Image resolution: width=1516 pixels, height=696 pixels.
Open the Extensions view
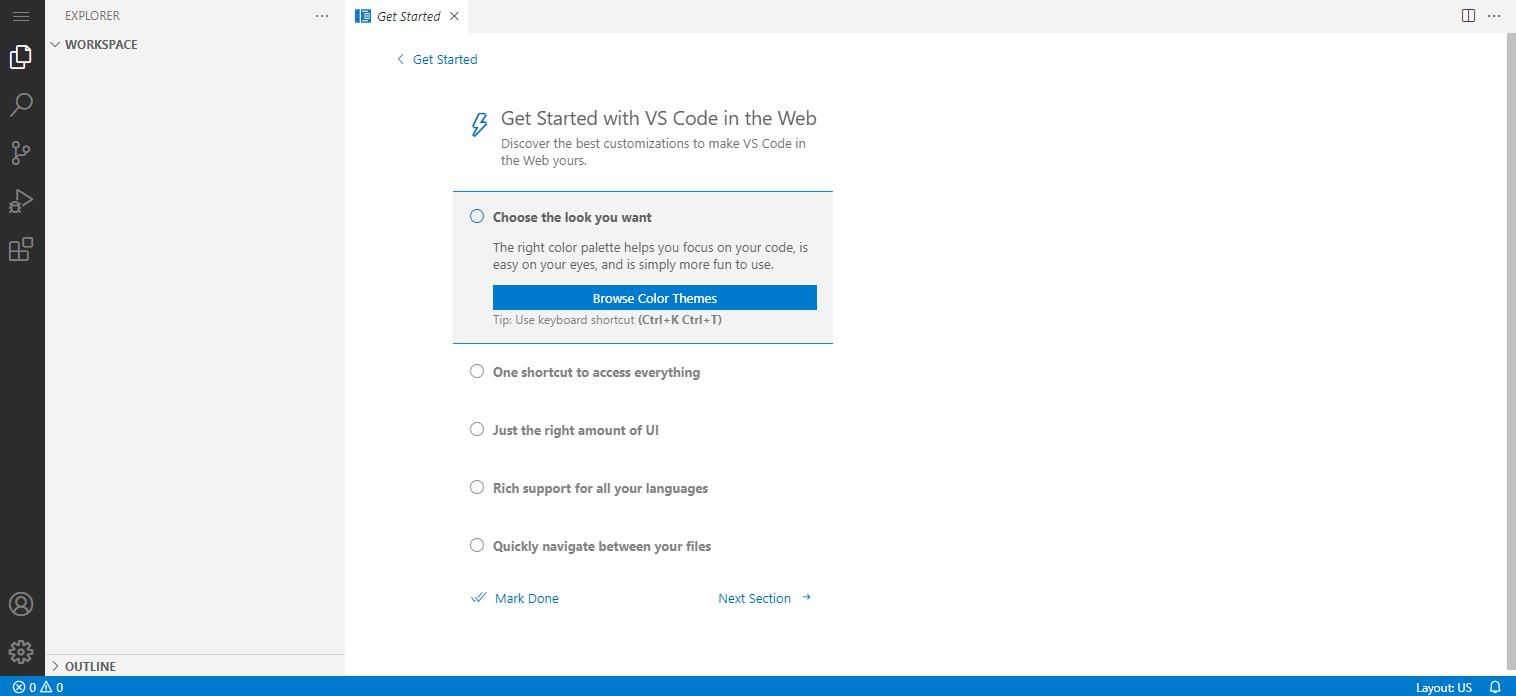click(21, 249)
